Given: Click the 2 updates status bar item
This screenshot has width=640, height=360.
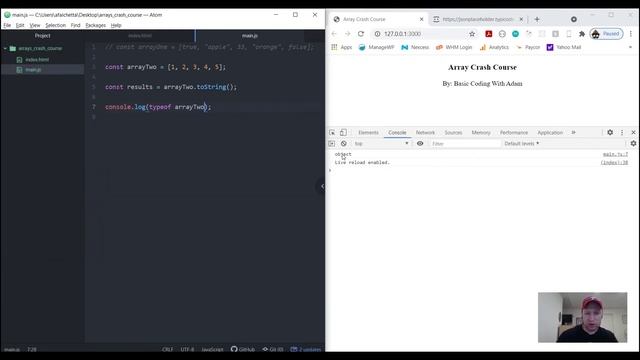Looking at the screenshot, I should [306, 349].
